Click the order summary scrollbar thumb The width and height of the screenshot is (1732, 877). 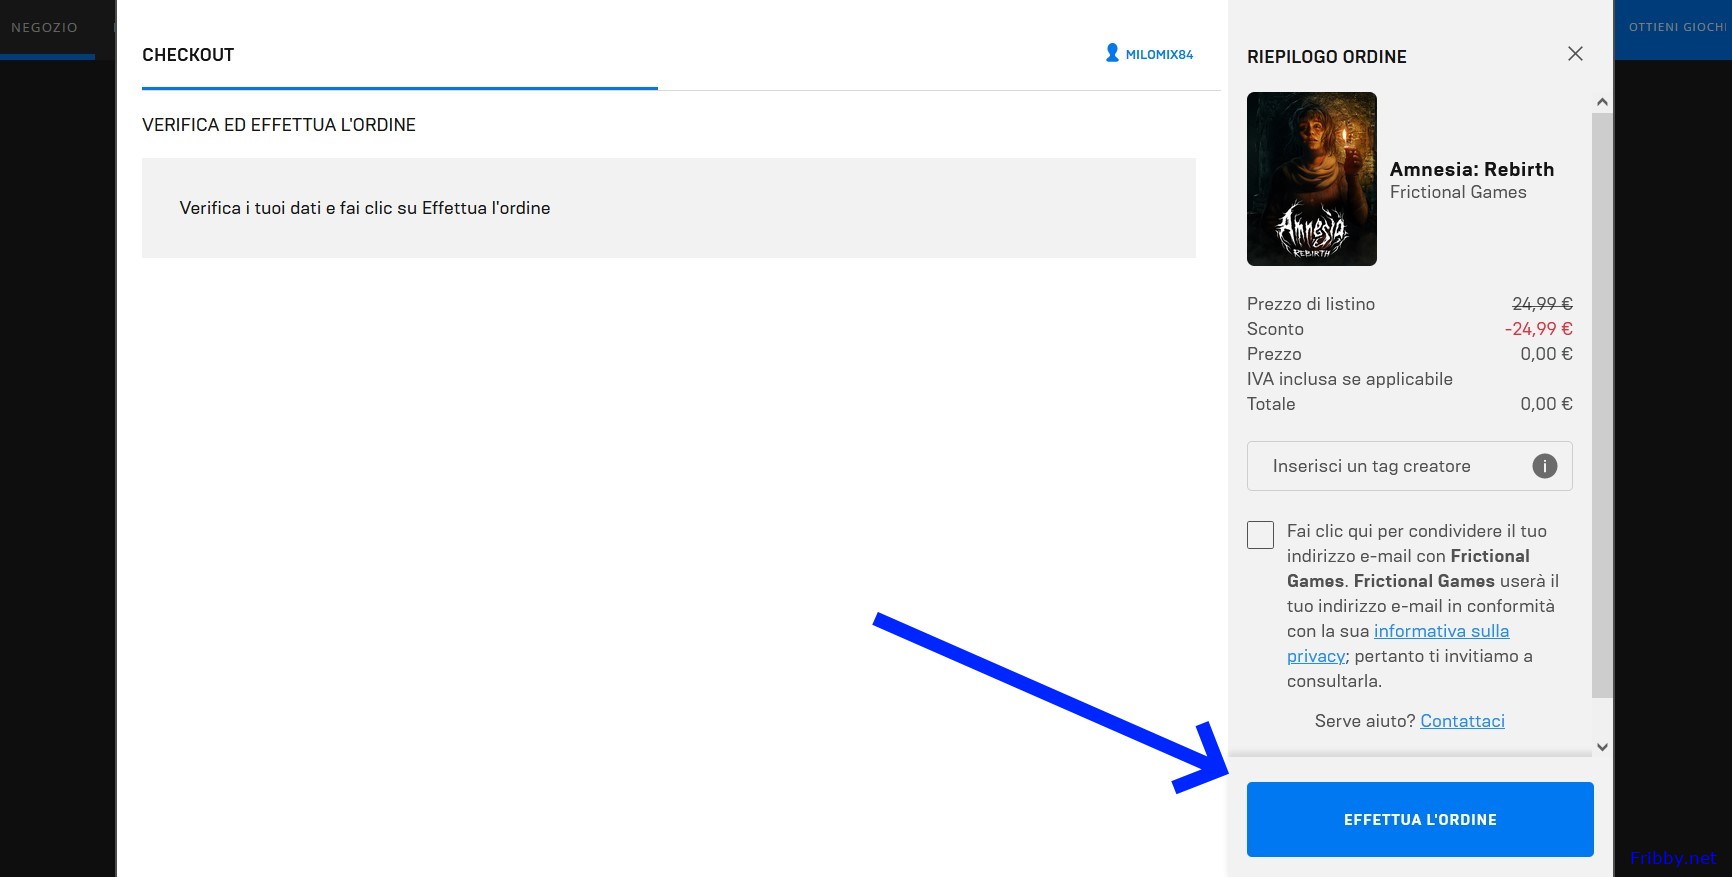(1602, 400)
